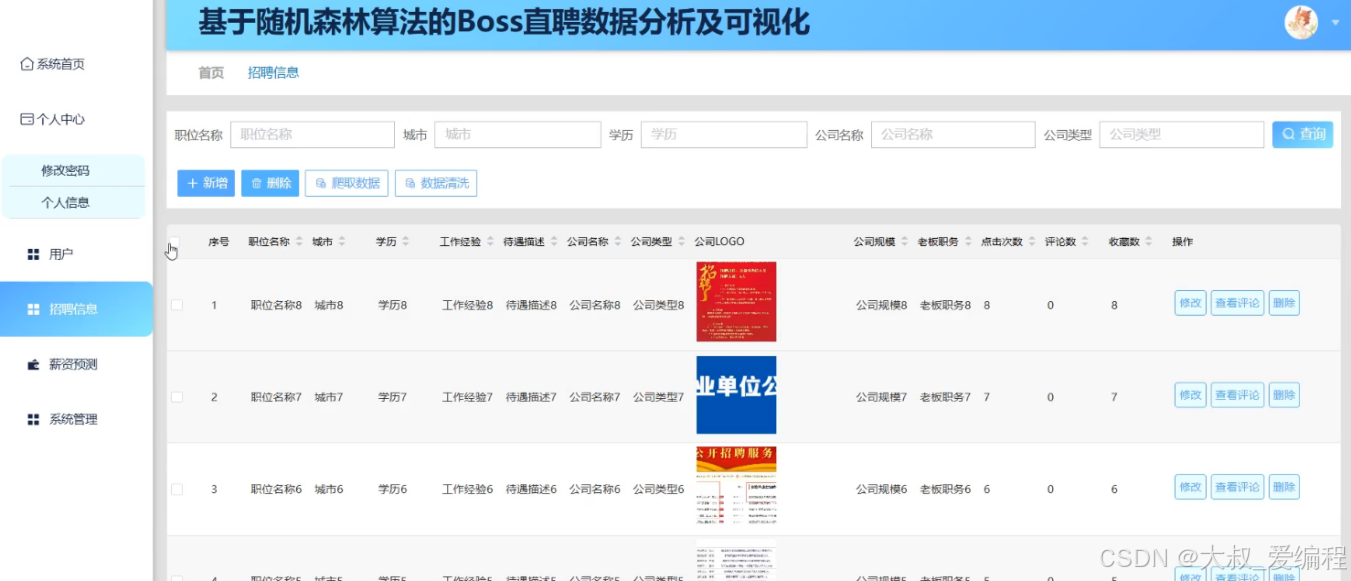Focus the 公司类型 search field
Screen dimensions: 1351x581
[1182, 134]
